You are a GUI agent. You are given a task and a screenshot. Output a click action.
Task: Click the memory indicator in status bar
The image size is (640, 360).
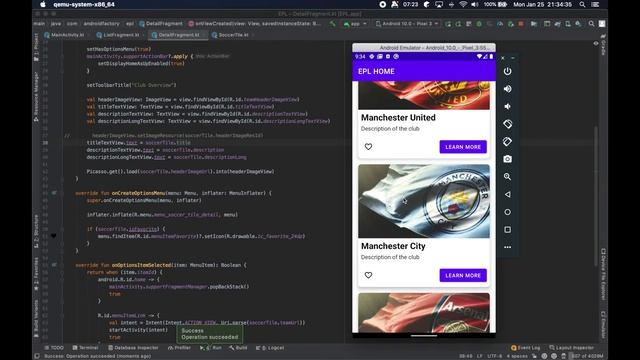pos(587,356)
